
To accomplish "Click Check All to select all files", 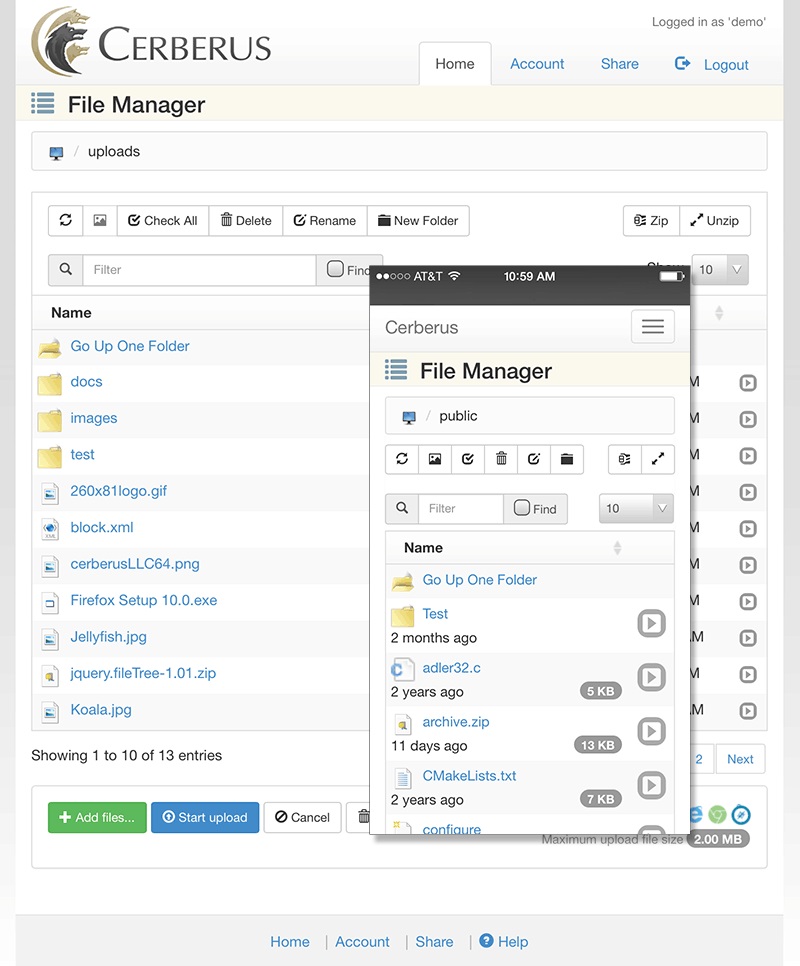I will 162,221.
